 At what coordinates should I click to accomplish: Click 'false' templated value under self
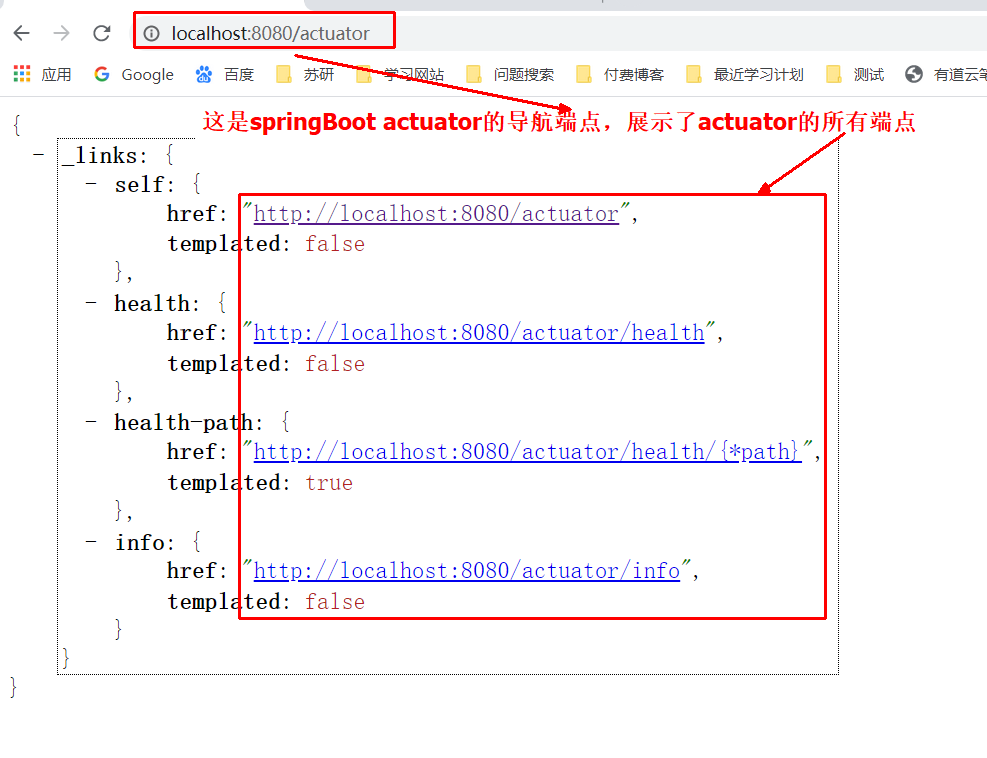[335, 244]
